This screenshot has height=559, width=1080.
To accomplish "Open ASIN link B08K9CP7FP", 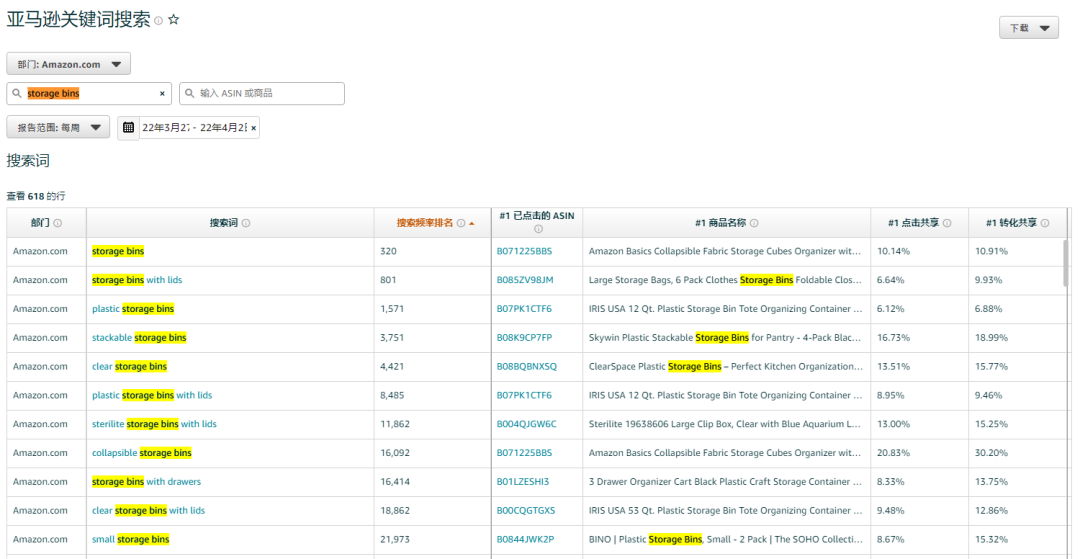I will tap(524, 338).
